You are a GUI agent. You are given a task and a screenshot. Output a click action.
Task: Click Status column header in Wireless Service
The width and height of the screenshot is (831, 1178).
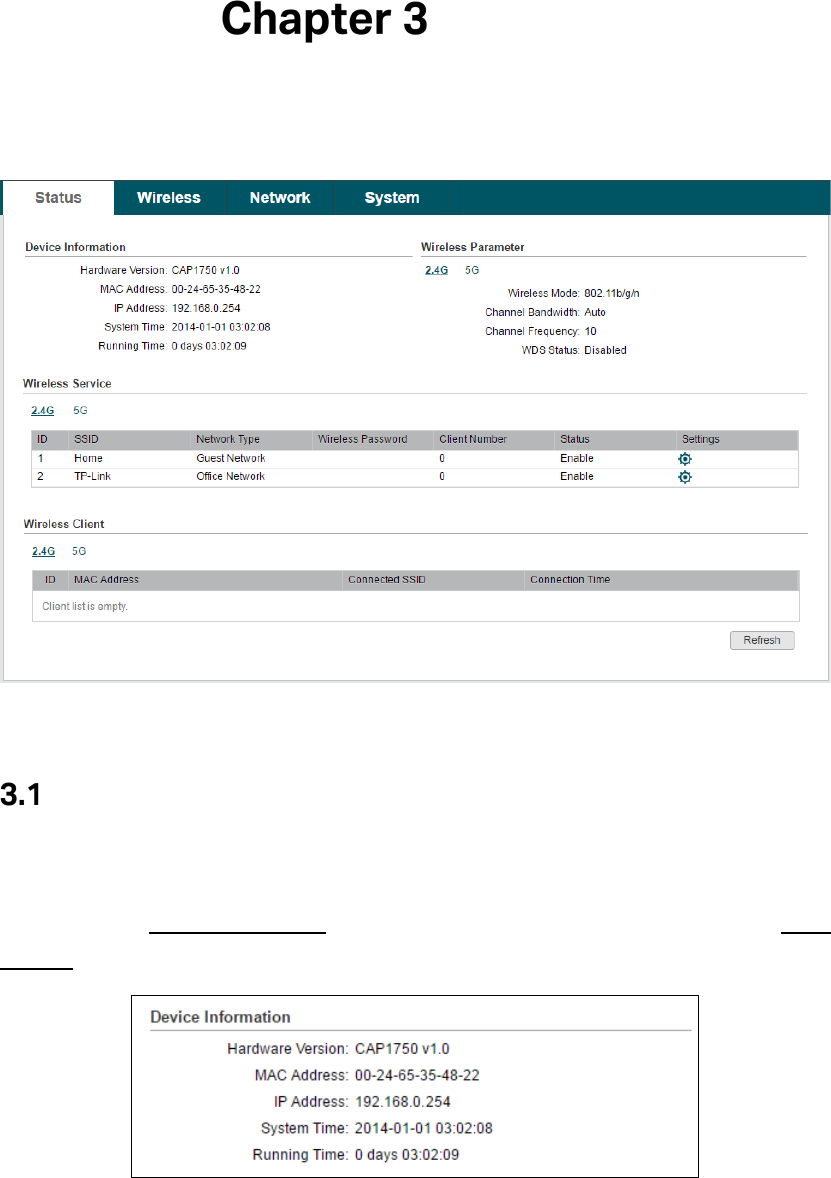[575, 439]
